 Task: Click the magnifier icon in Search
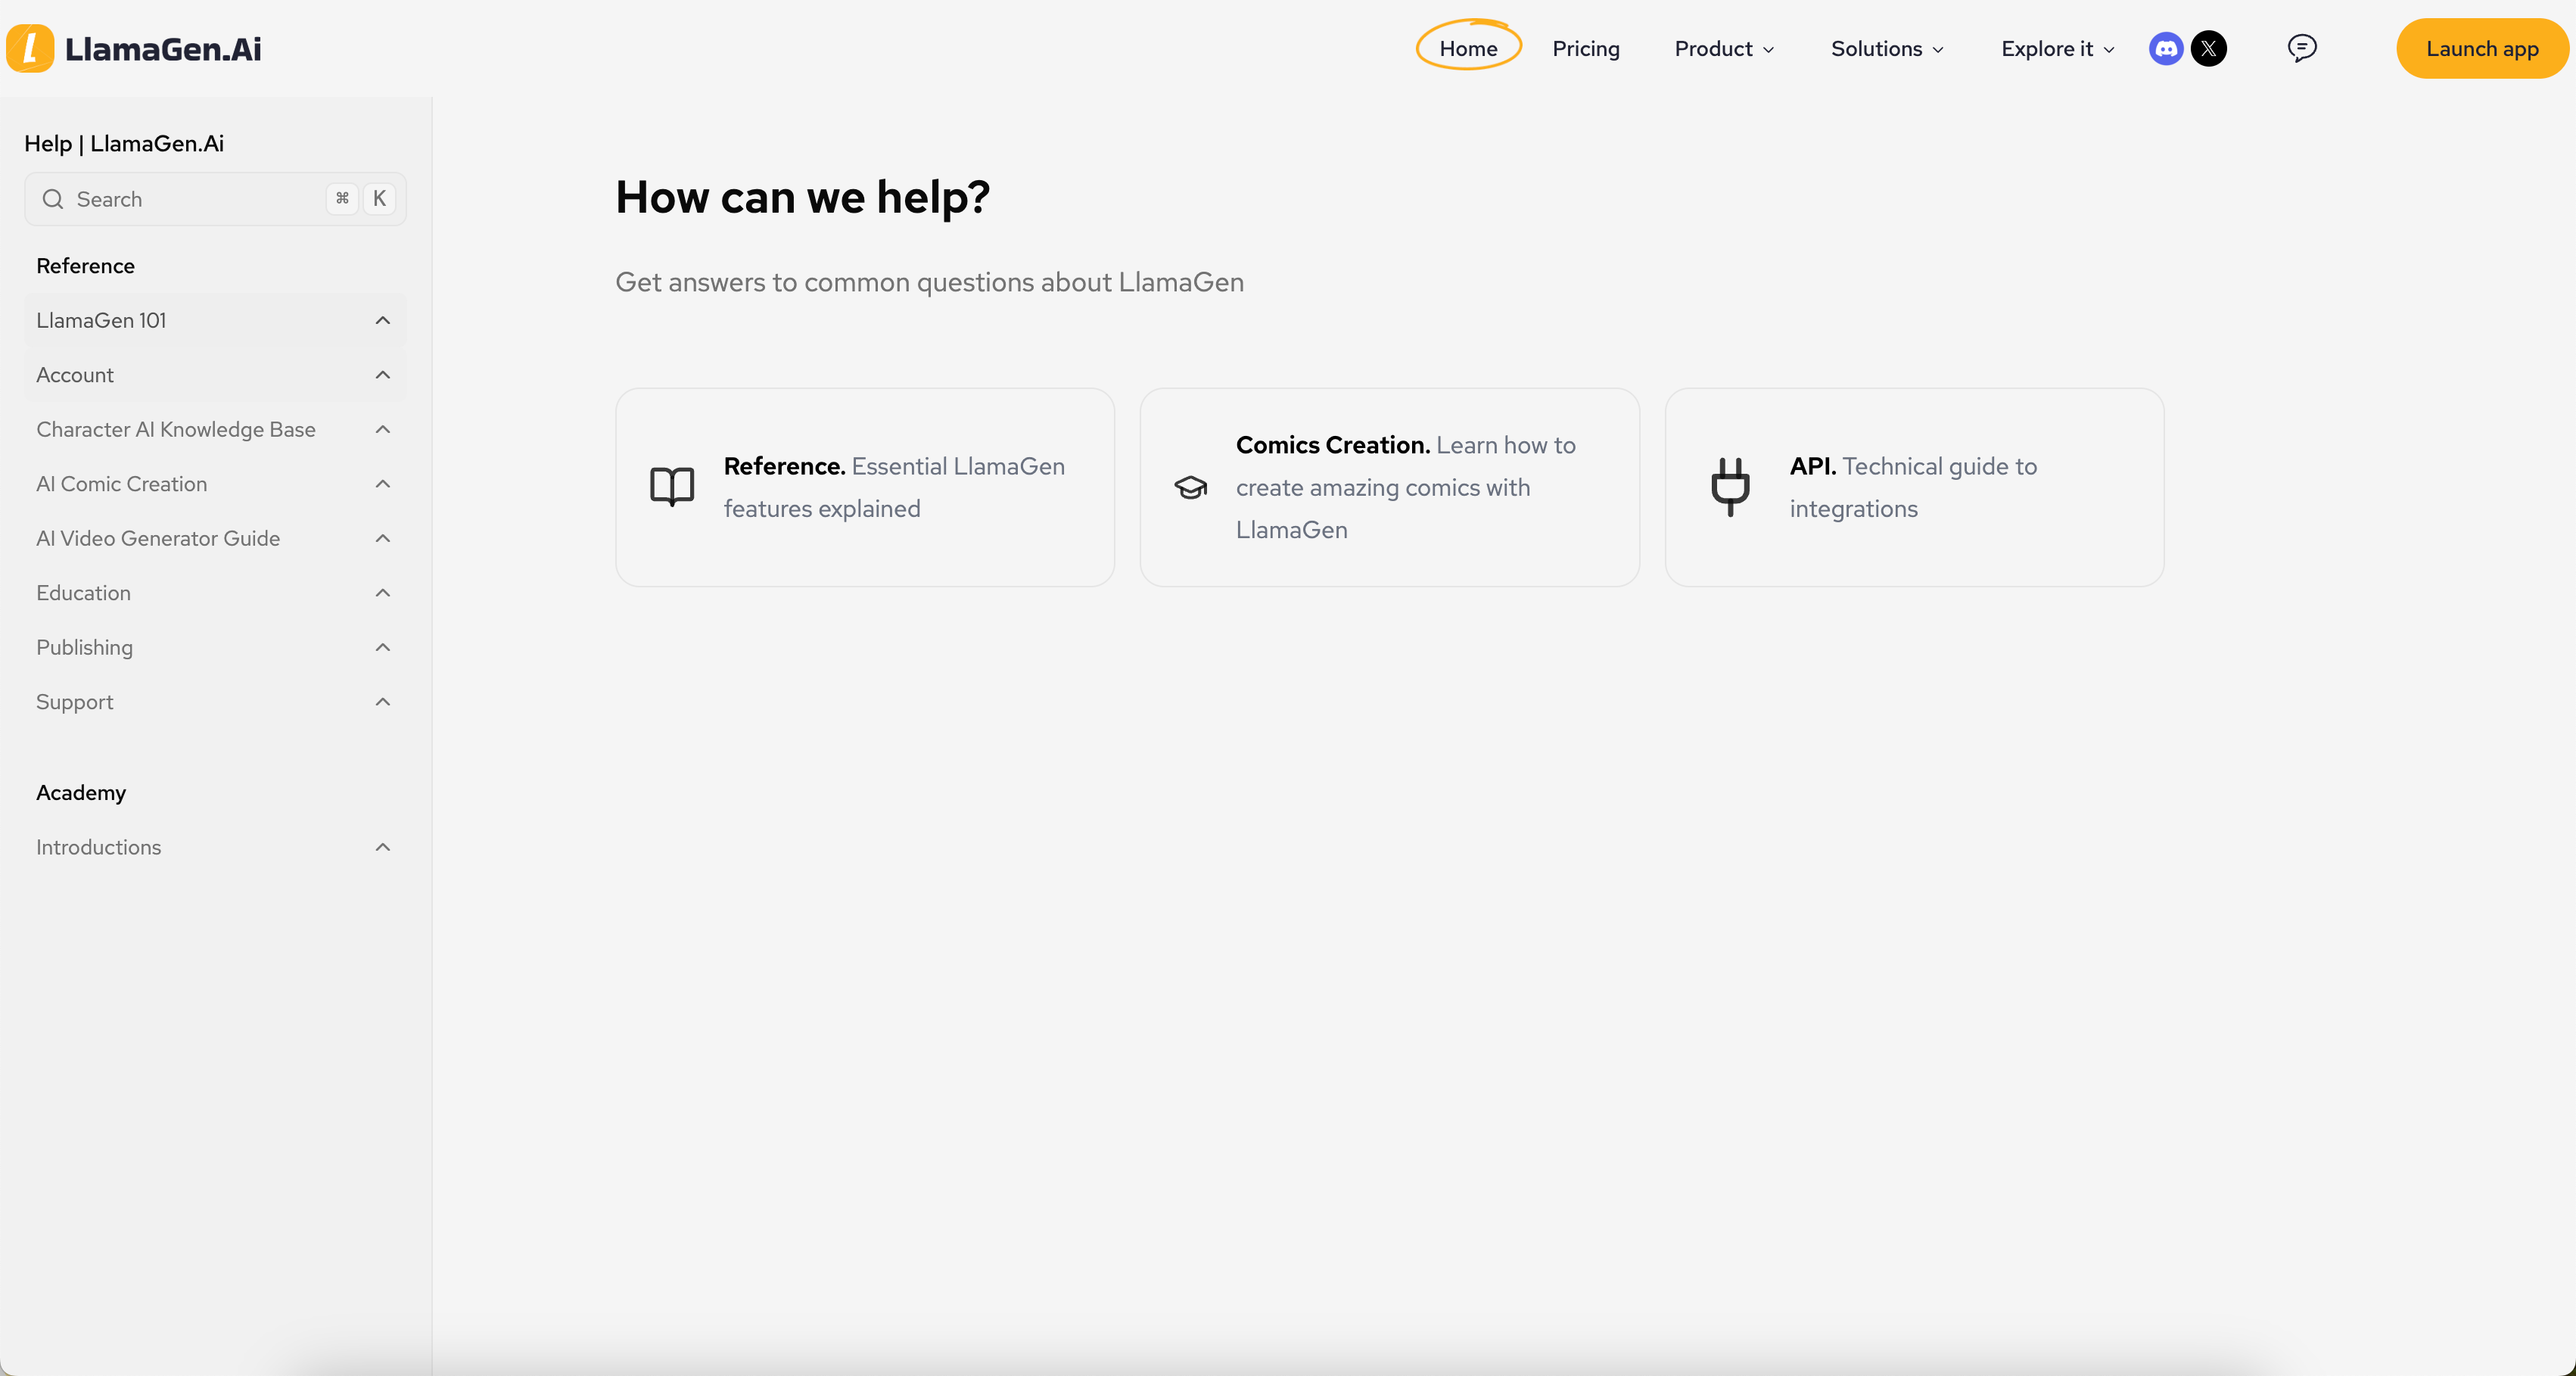point(53,199)
